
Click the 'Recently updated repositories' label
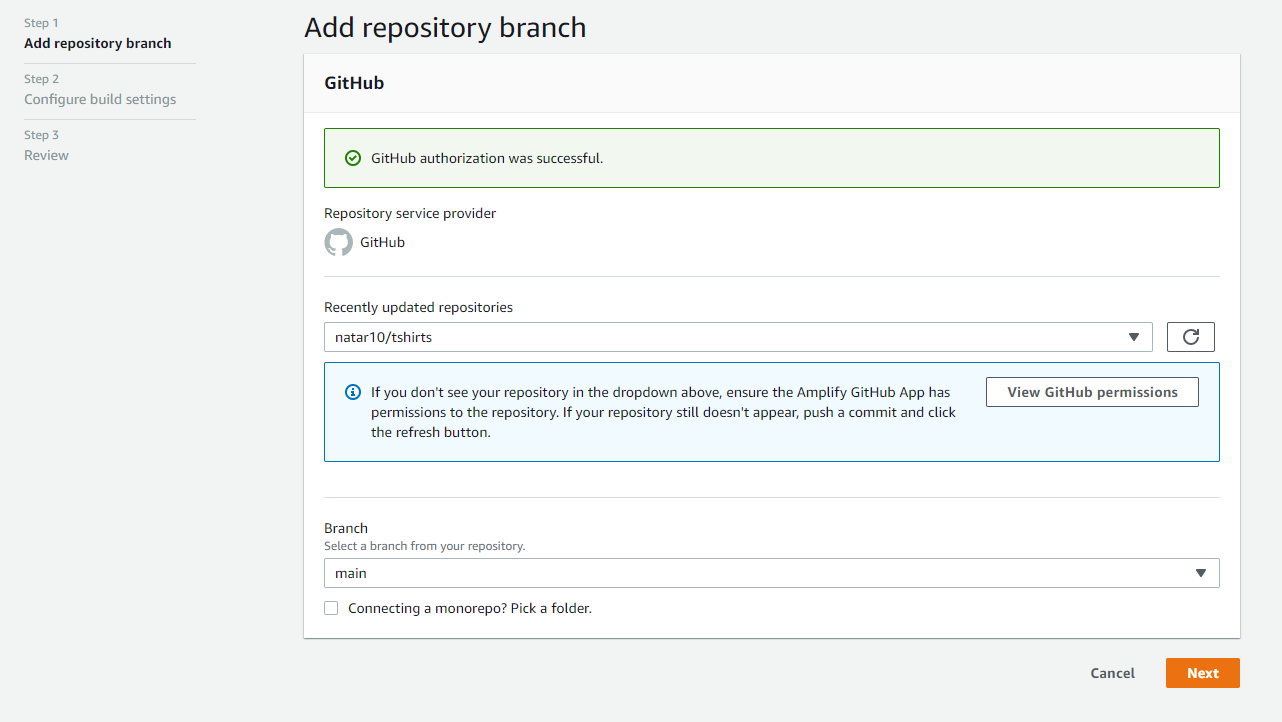pos(418,307)
